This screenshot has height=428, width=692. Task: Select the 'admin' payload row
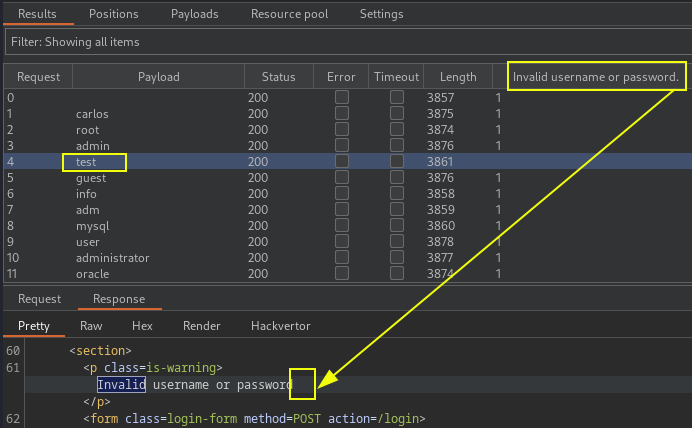(x=348, y=146)
